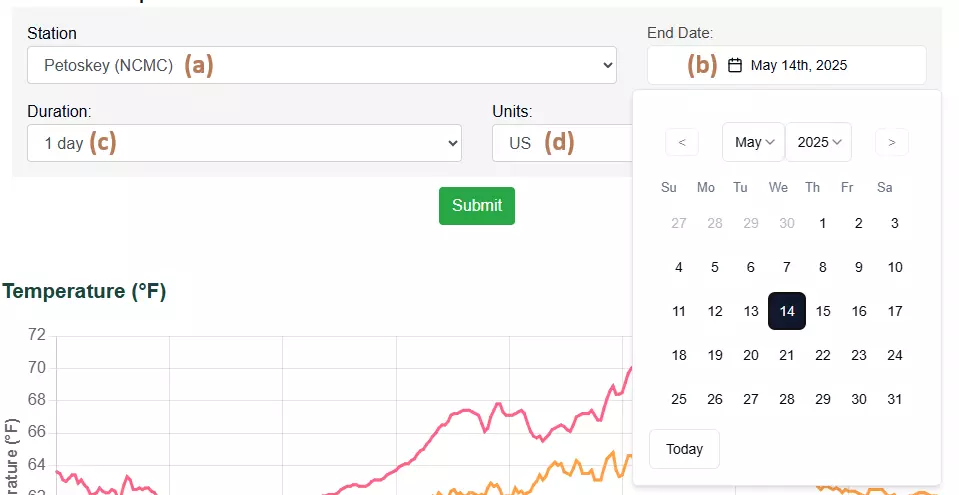The image size is (959, 495).
Task: Click May 12 in the calendar
Action: point(715,311)
